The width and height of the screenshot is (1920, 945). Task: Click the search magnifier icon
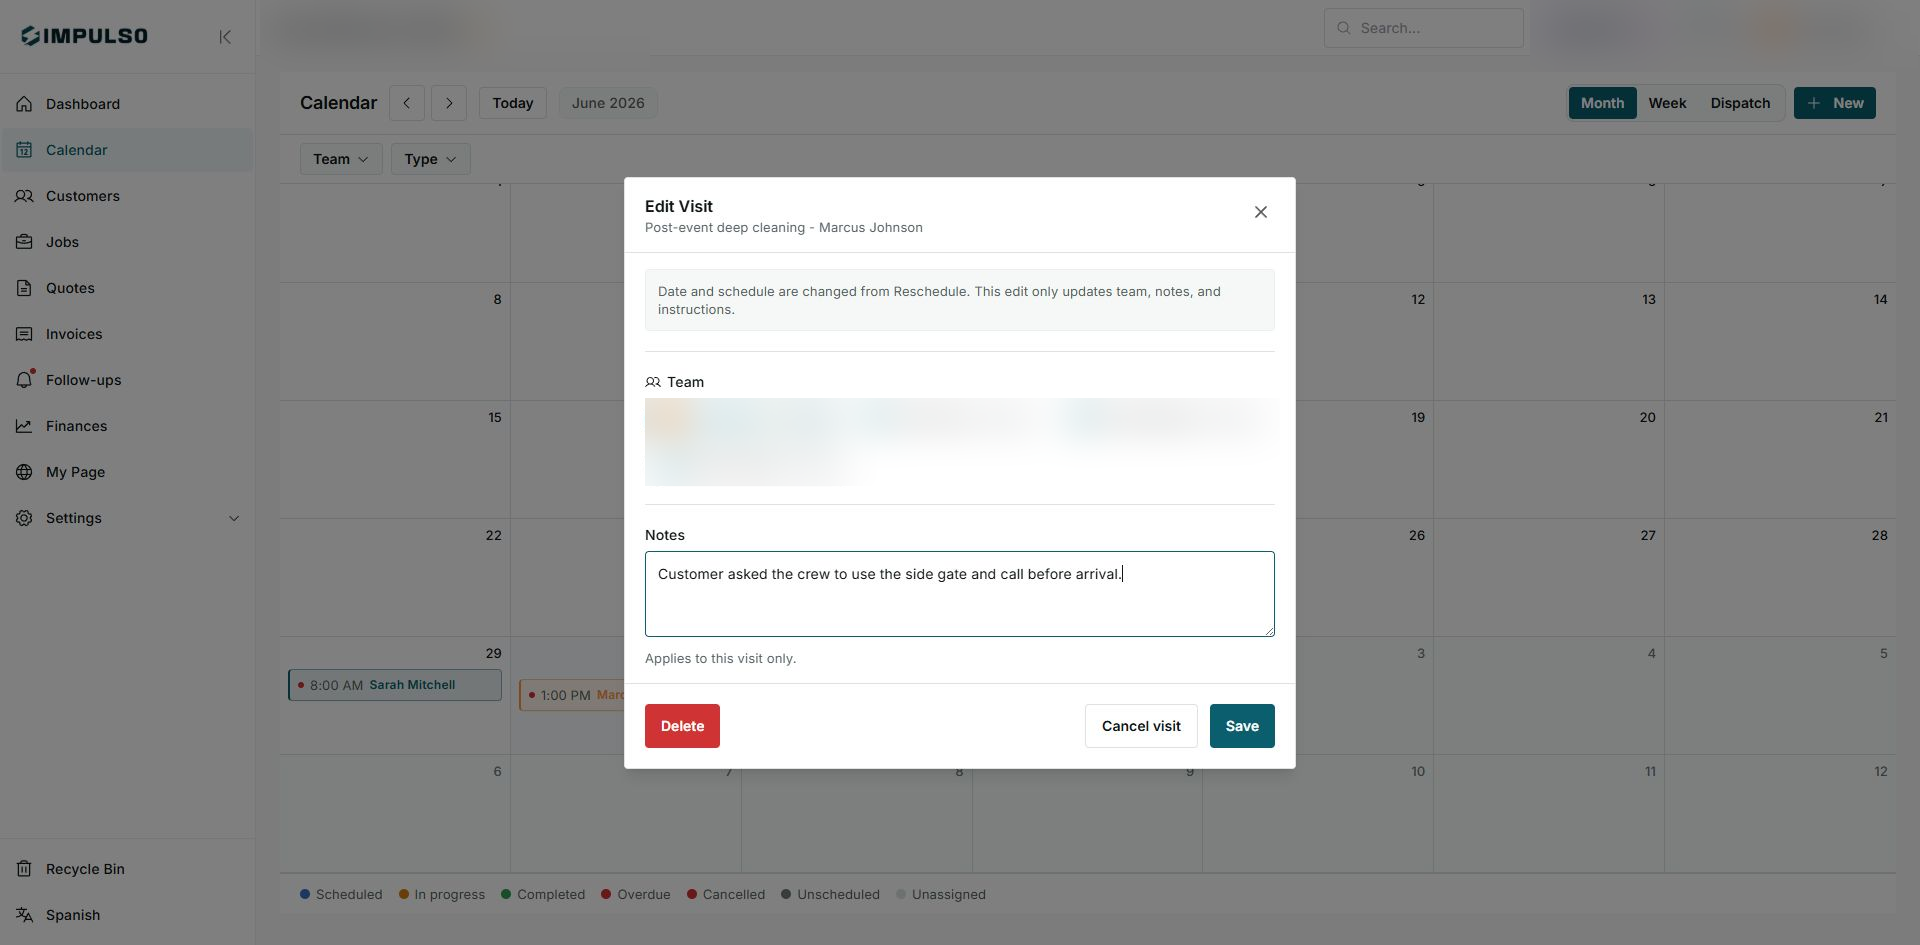1344,28
